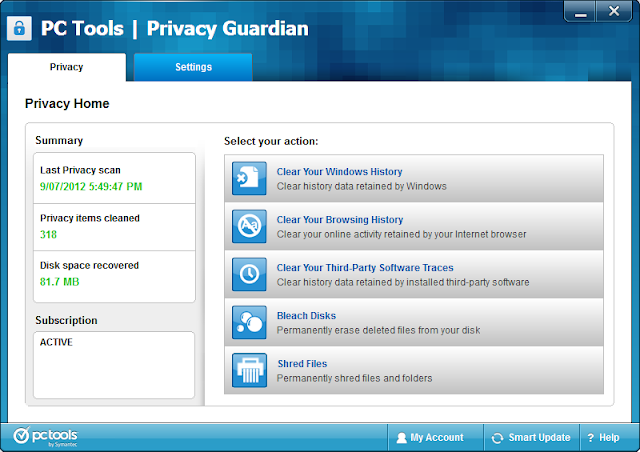The height and width of the screenshot is (452, 640).
Task: Click 'Clear history data retained by Windows' description
Action: tap(362, 186)
